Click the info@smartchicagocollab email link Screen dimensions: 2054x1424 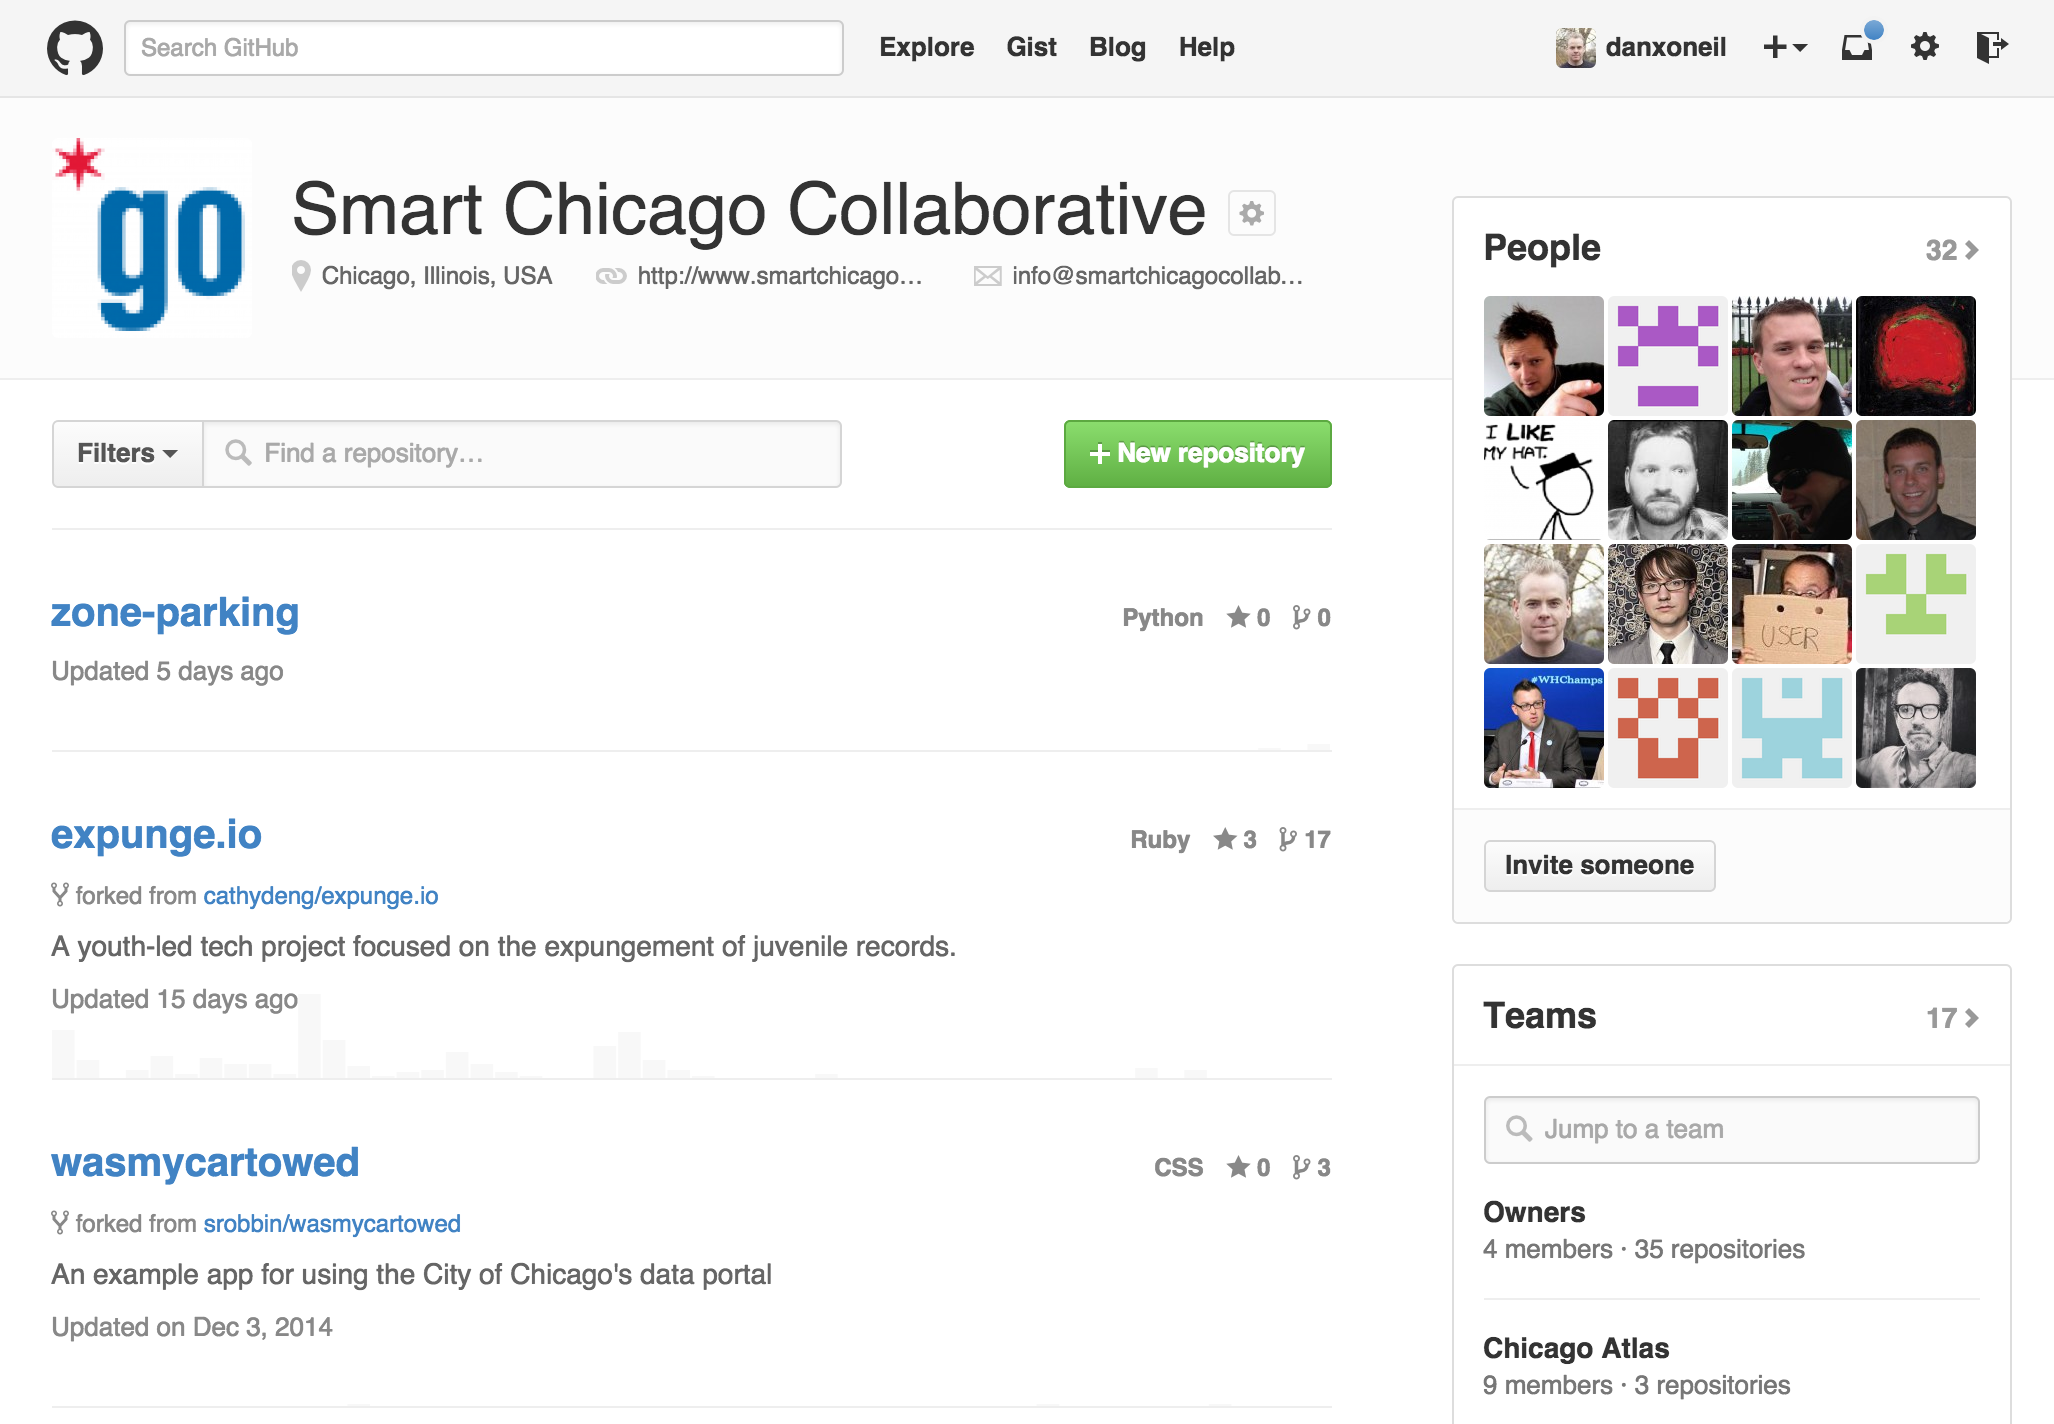[x=1157, y=276]
